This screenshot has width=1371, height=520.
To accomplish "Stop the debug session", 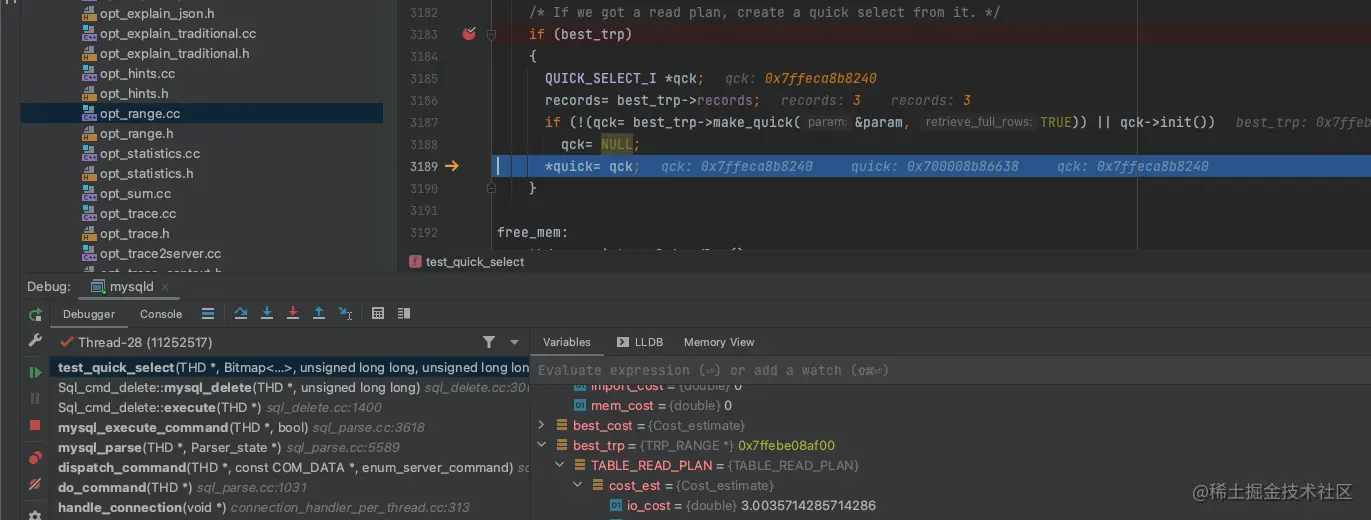I will point(35,425).
